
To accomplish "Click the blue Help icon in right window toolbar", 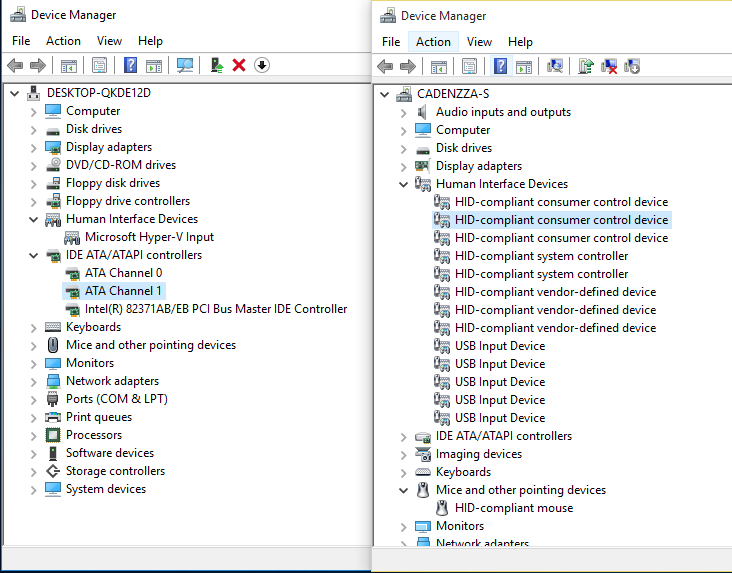I will click(x=500, y=66).
